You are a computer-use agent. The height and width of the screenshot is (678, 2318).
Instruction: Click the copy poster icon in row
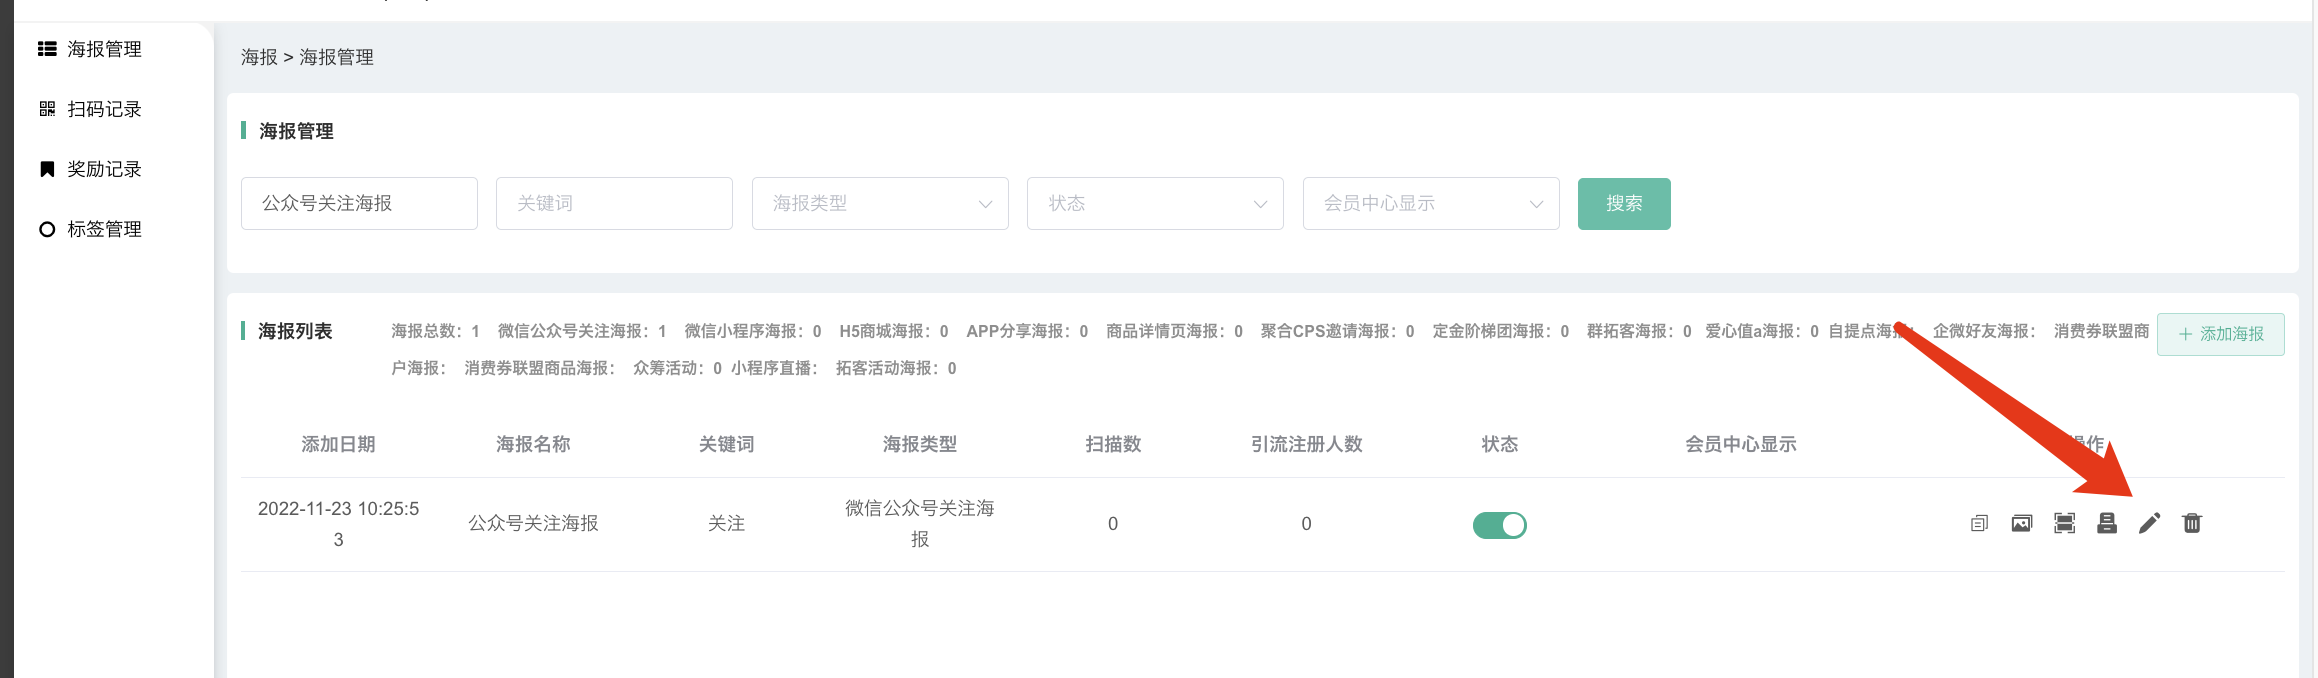[x=1979, y=524]
